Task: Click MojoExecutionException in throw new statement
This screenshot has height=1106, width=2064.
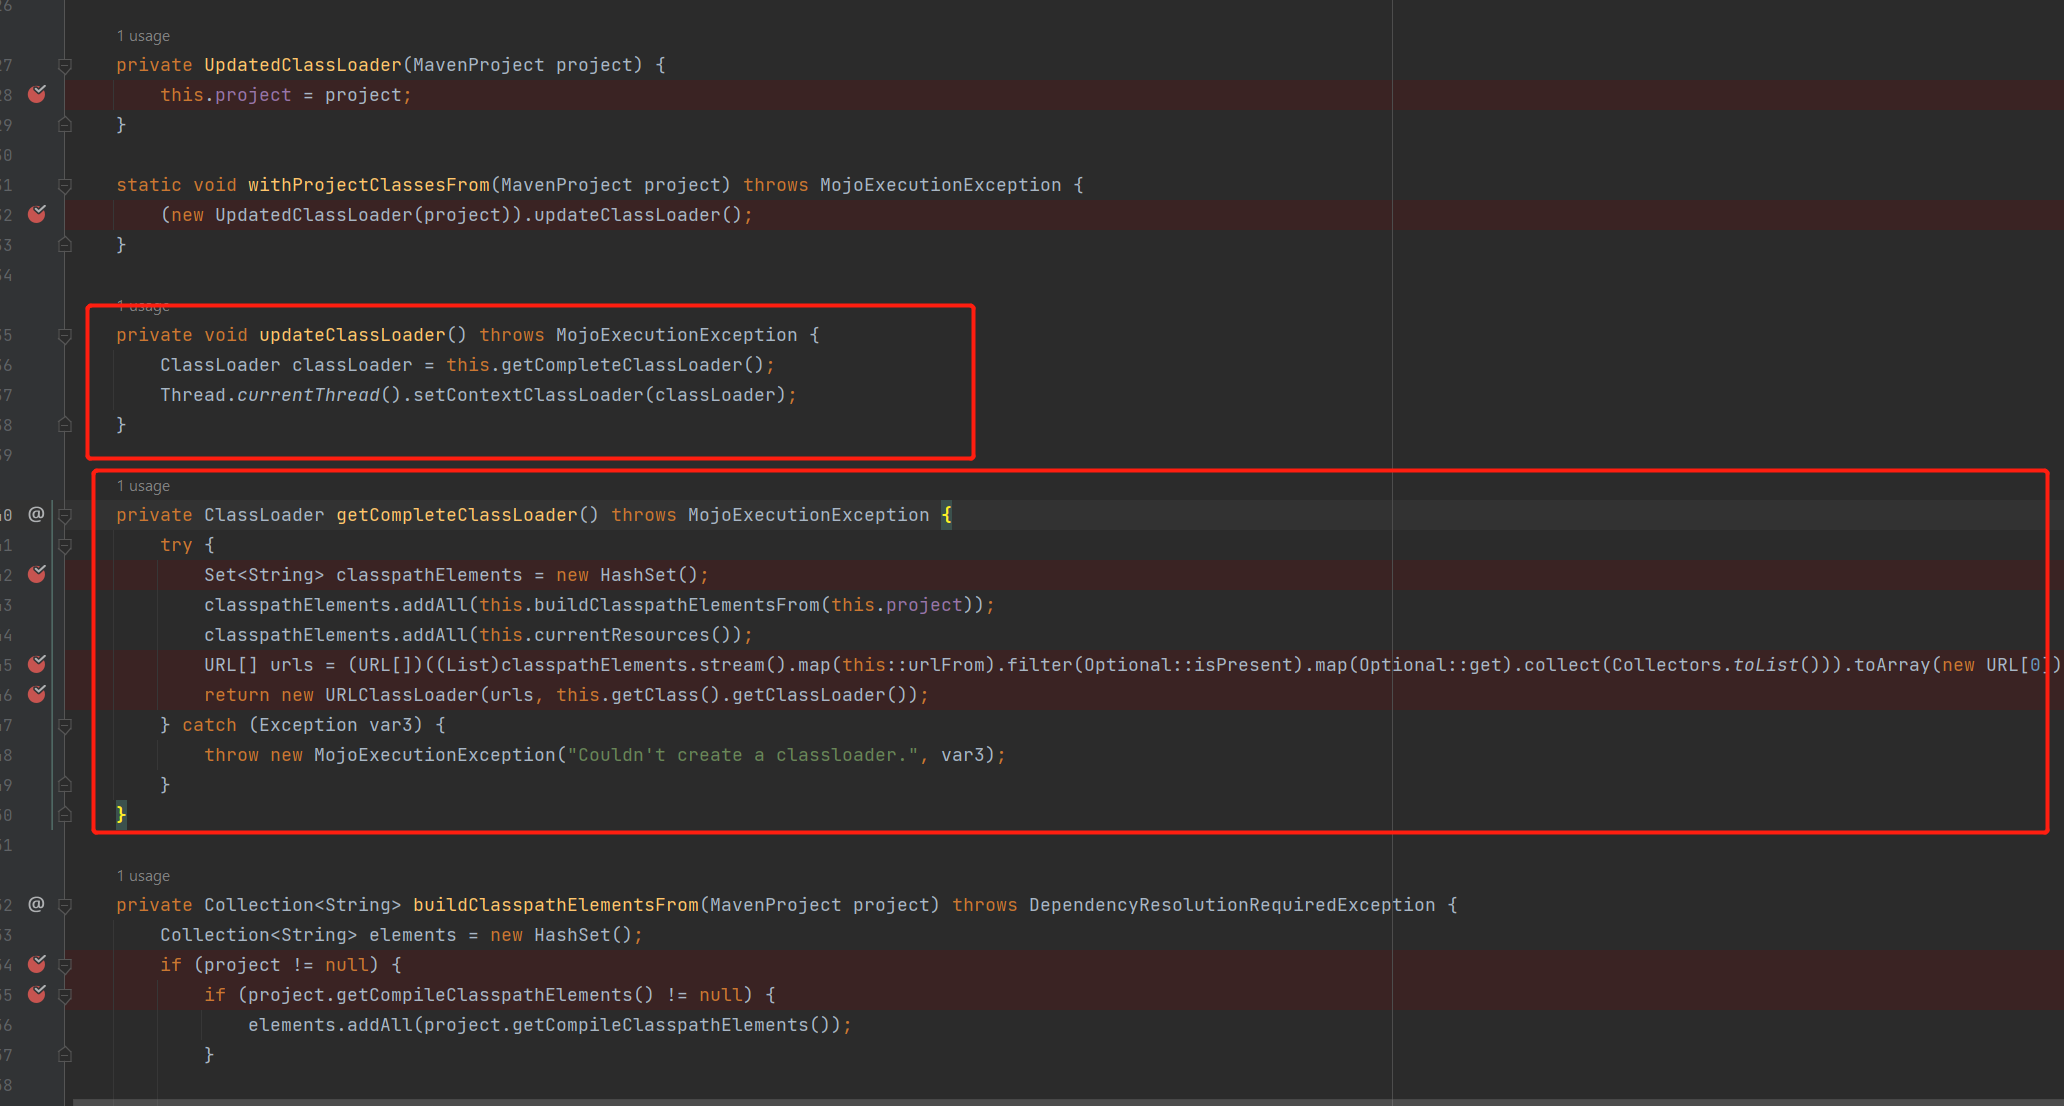Action: pos(435,755)
